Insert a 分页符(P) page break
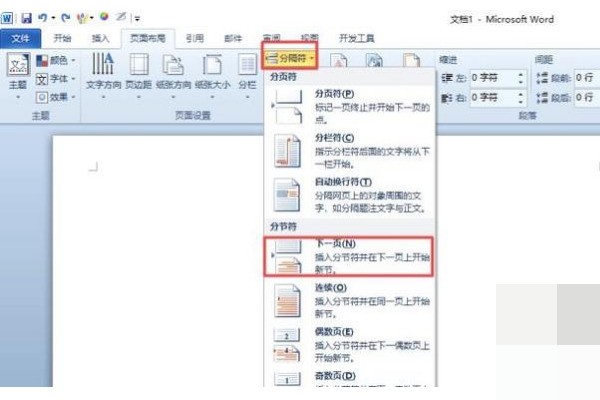 coord(350,106)
